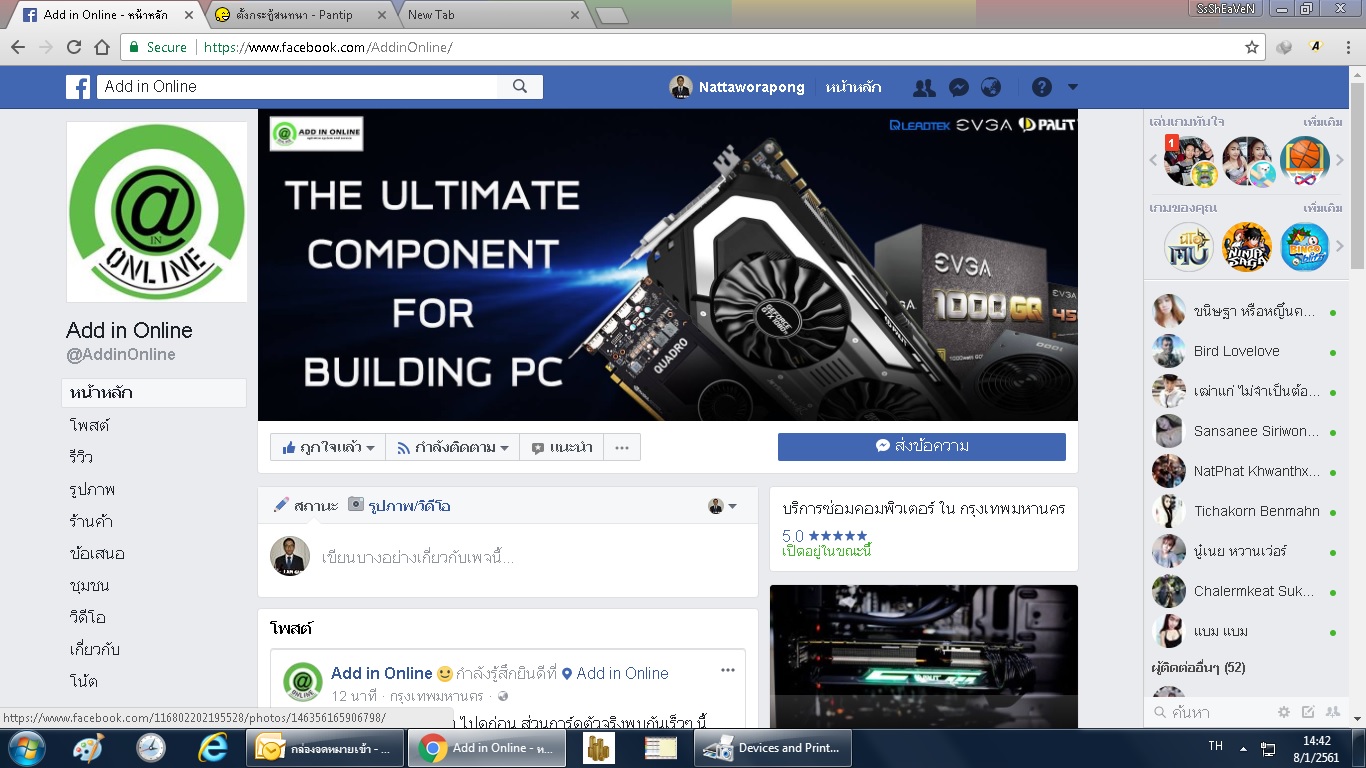Open the quick help question icon
Image resolution: width=1366 pixels, height=768 pixels.
point(1042,87)
